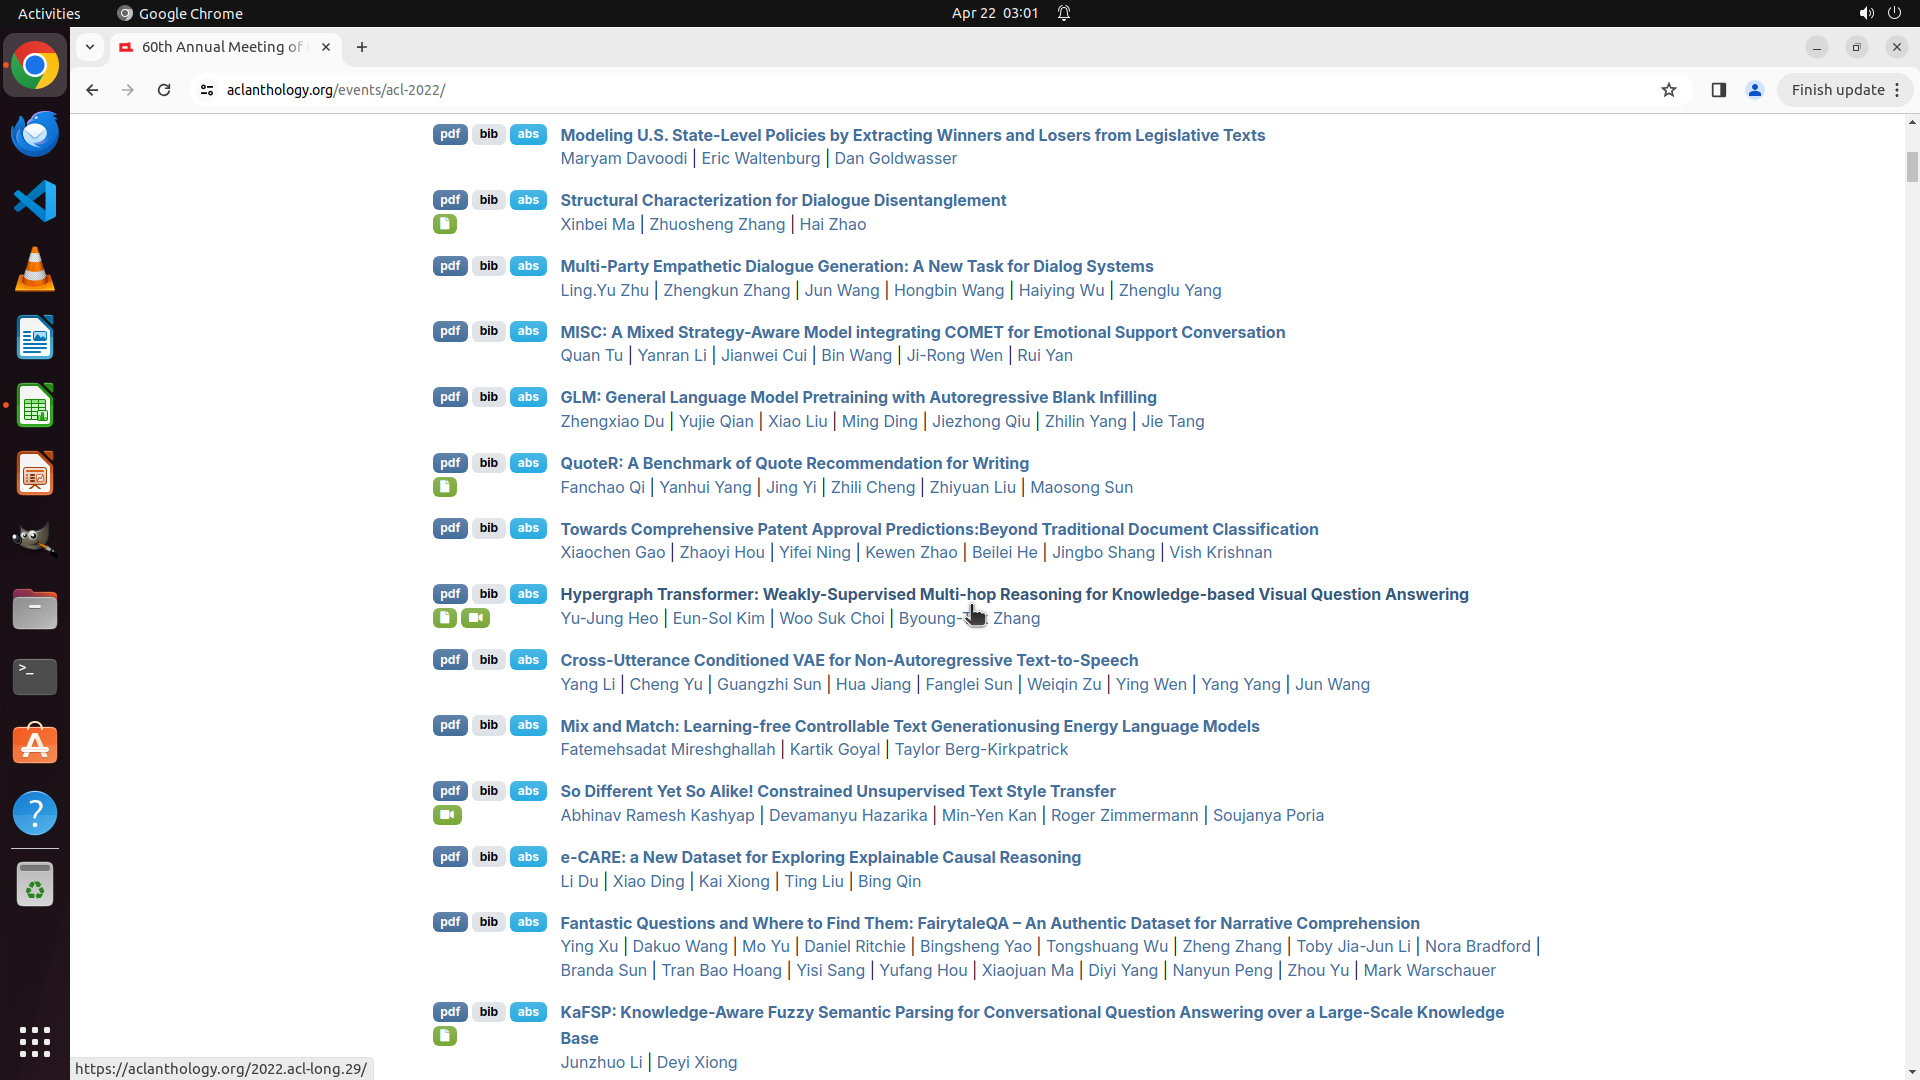Open video icon for So Different Yet So Alike

click(x=447, y=815)
